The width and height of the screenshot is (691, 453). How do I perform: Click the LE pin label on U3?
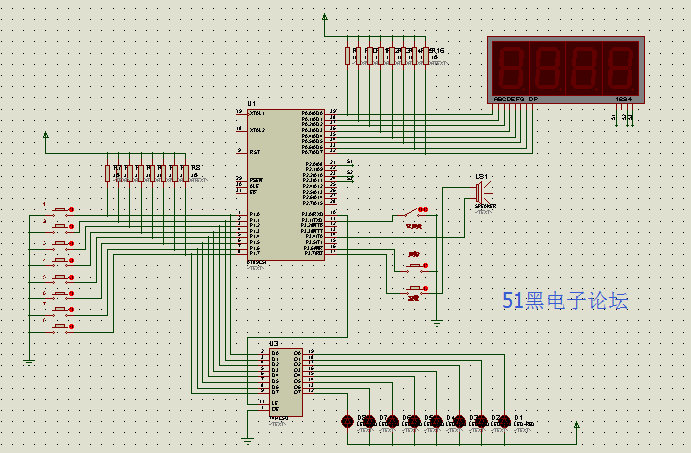275,403
